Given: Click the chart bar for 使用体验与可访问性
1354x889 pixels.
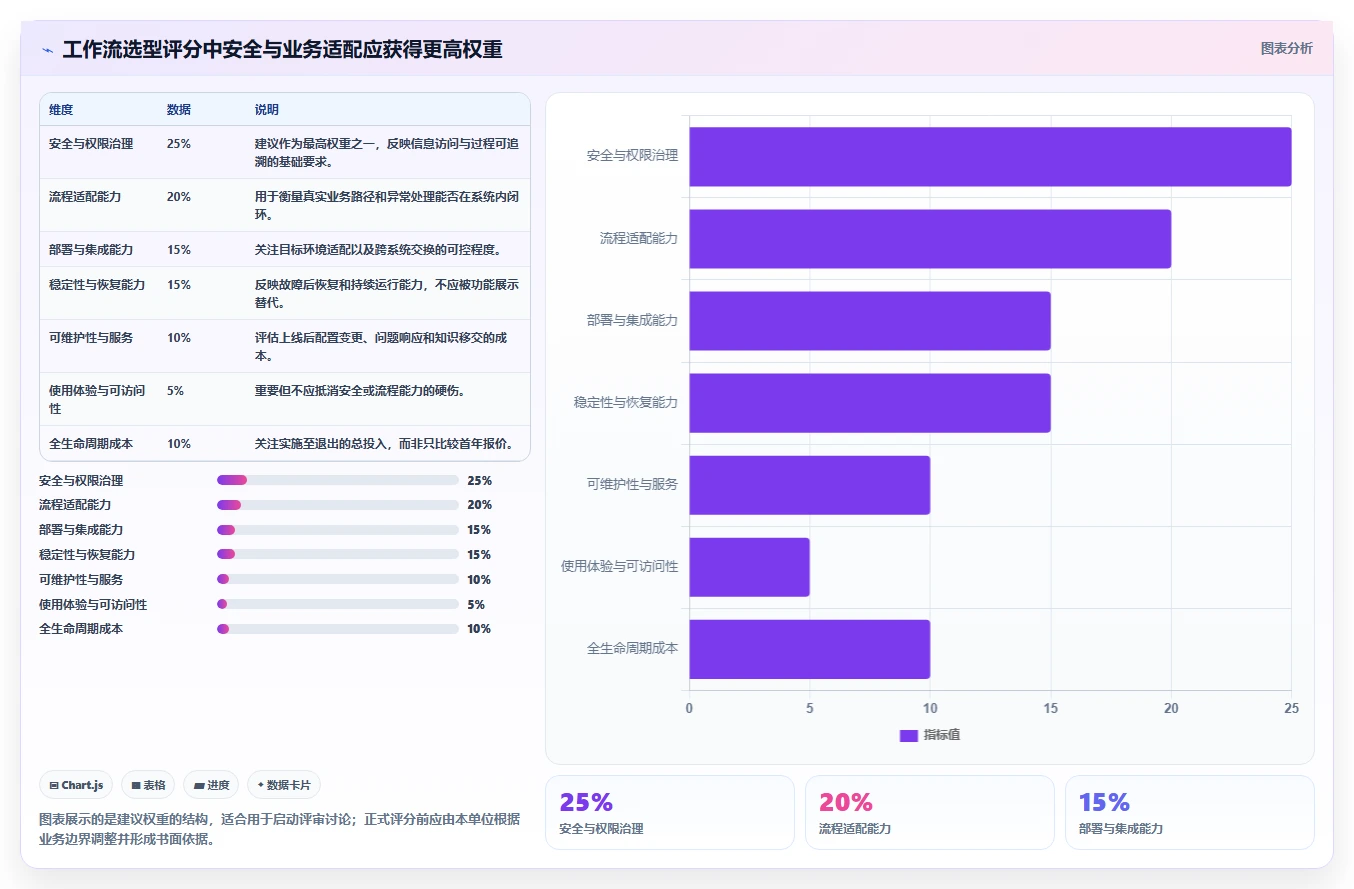Looking at the screenshot, I should (749, 567).
